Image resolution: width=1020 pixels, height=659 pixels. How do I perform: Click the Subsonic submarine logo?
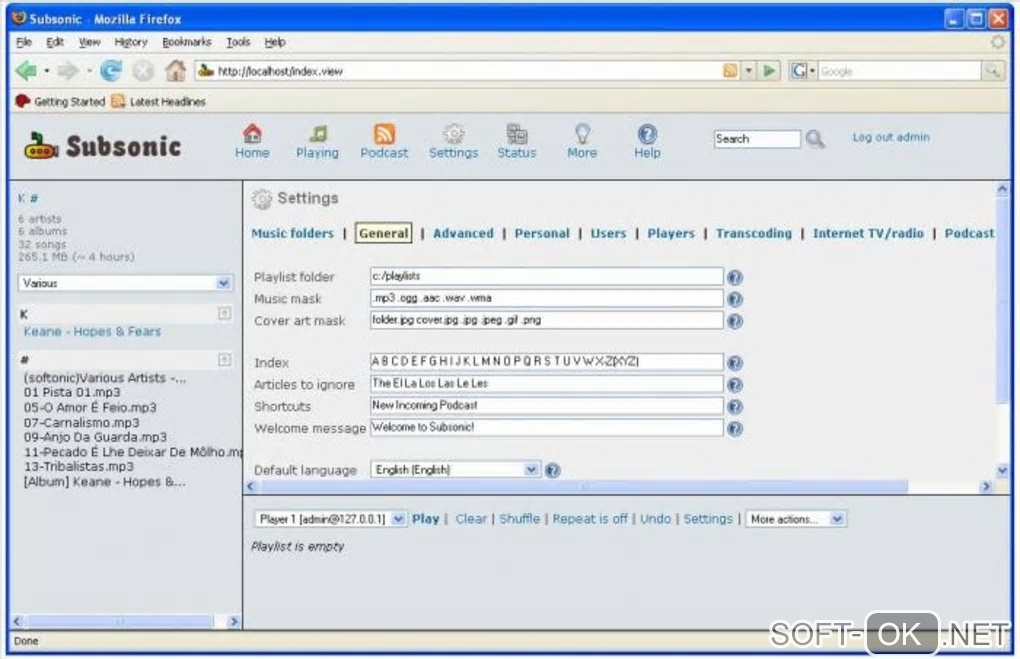coord(41,146)
